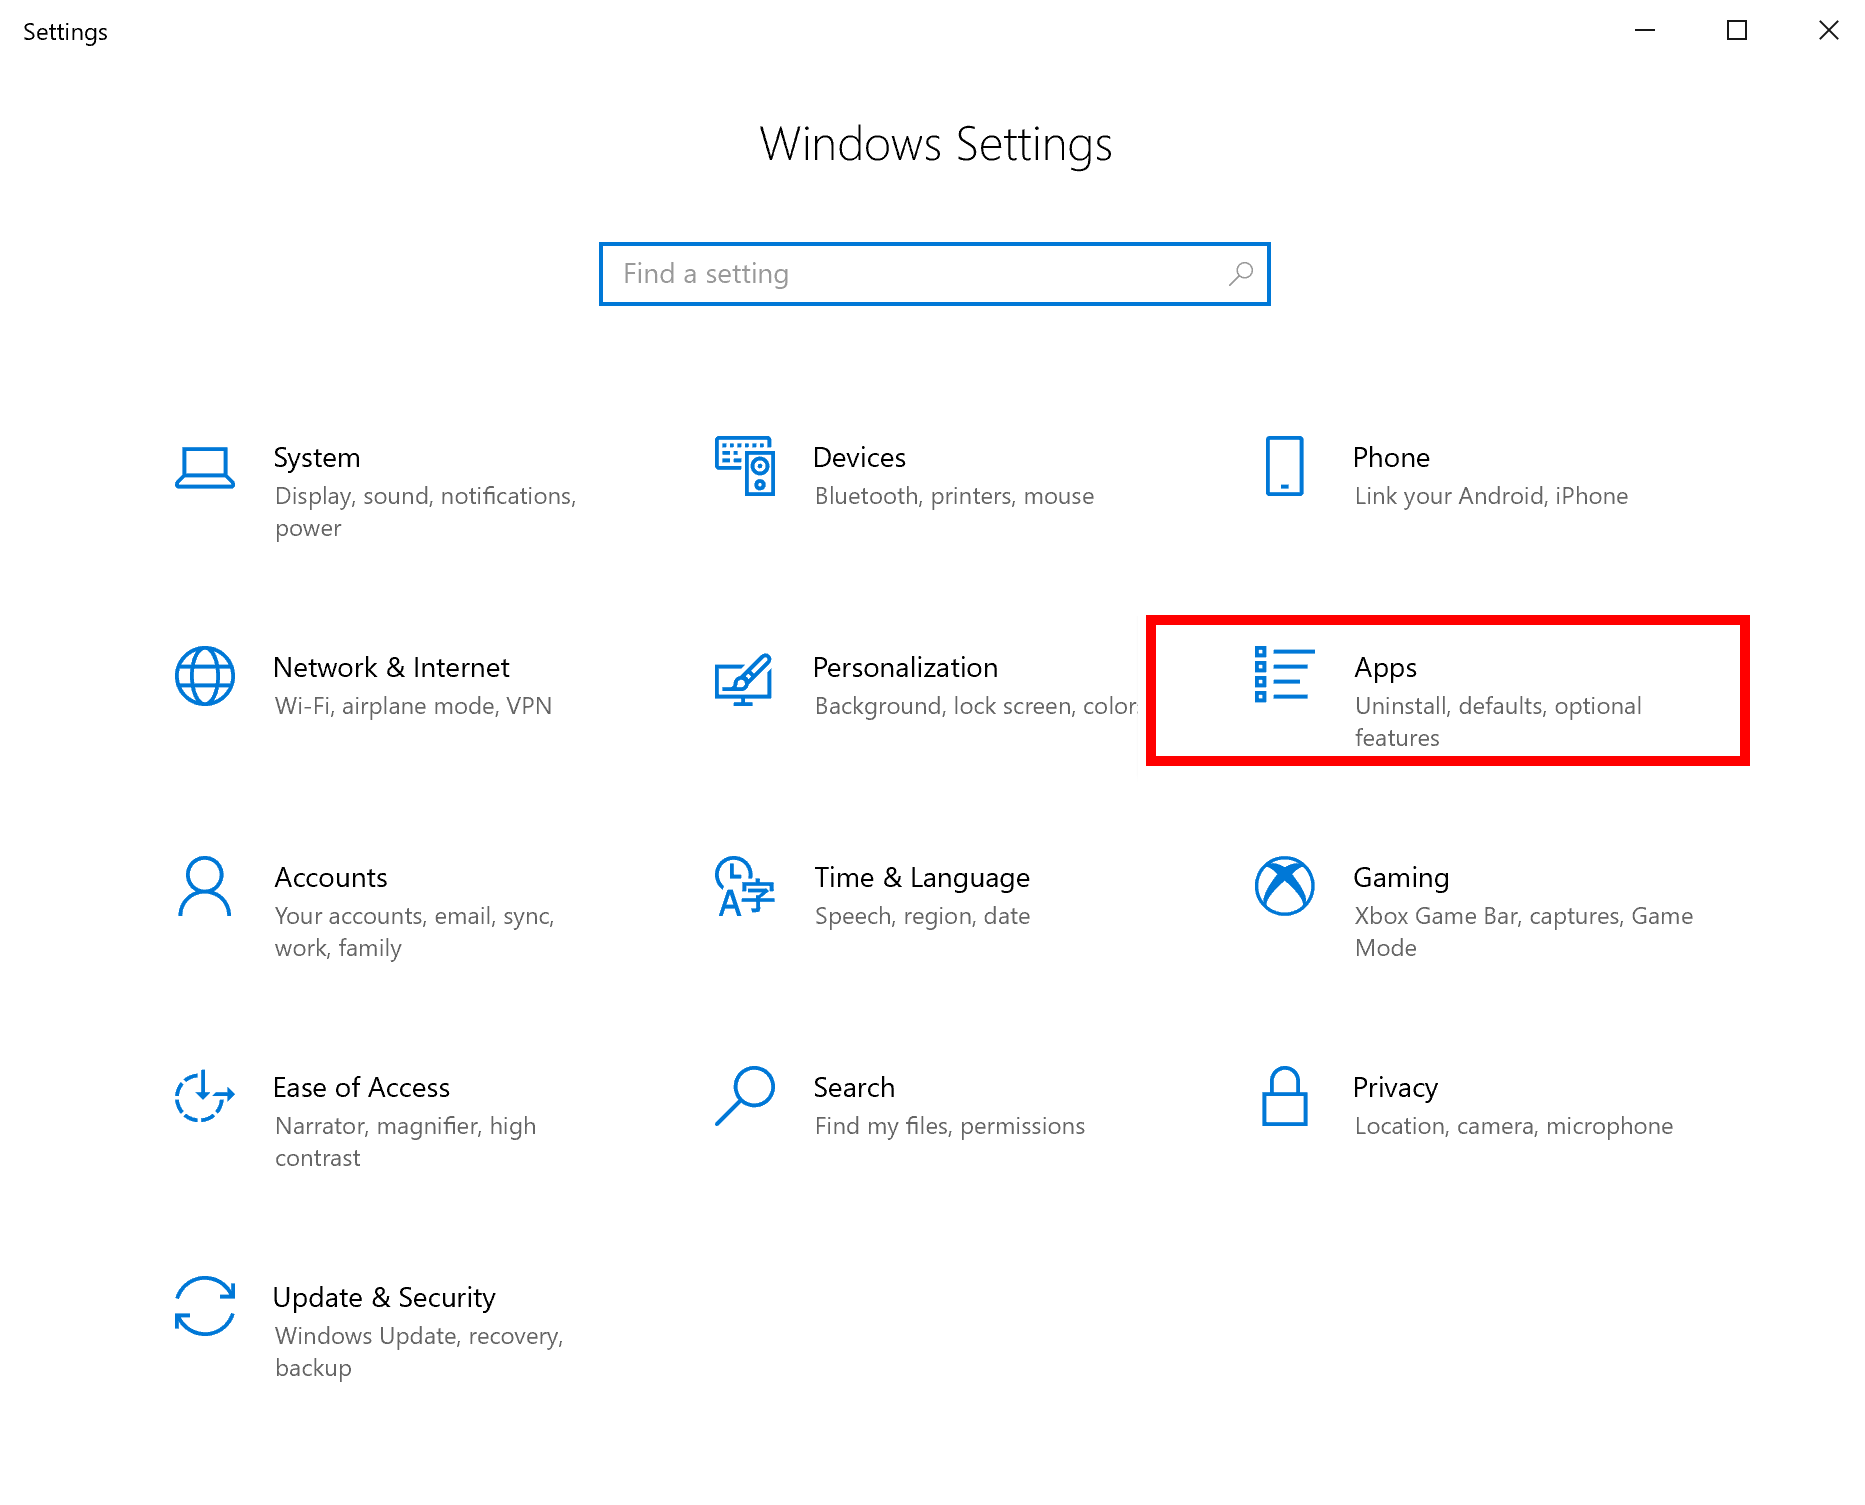Go to the Privacy title
Screen dimensions: 1865x1505
(x=1396, y=1089)
